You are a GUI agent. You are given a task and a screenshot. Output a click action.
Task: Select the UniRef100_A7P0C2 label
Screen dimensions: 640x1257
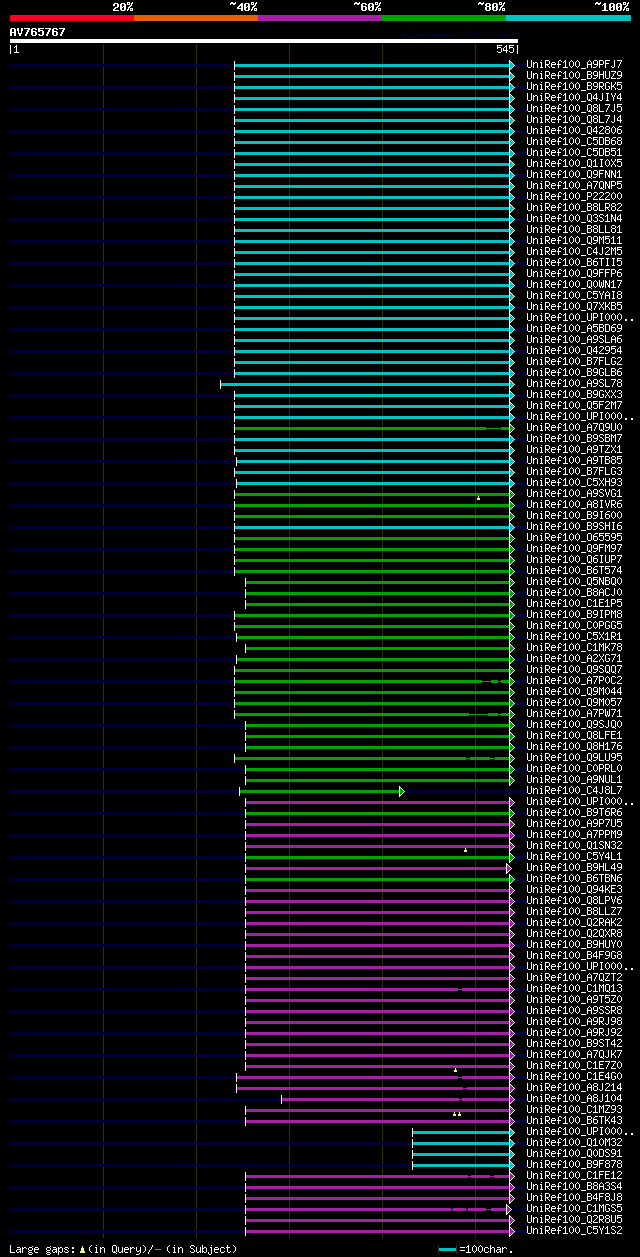574,680
